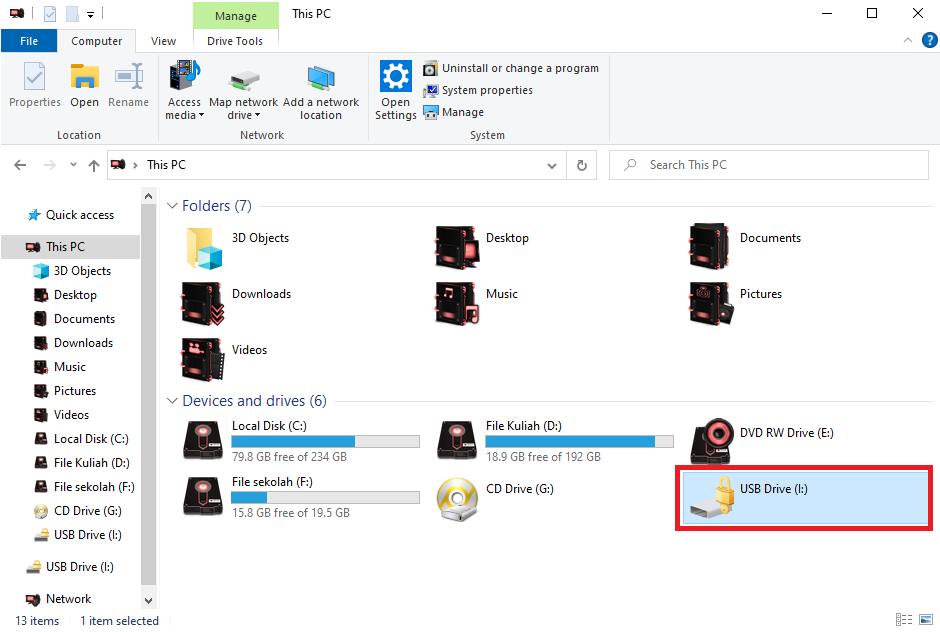Collapse the Folders section
This screenshot has height=632, width=940.
coord(172,206)
